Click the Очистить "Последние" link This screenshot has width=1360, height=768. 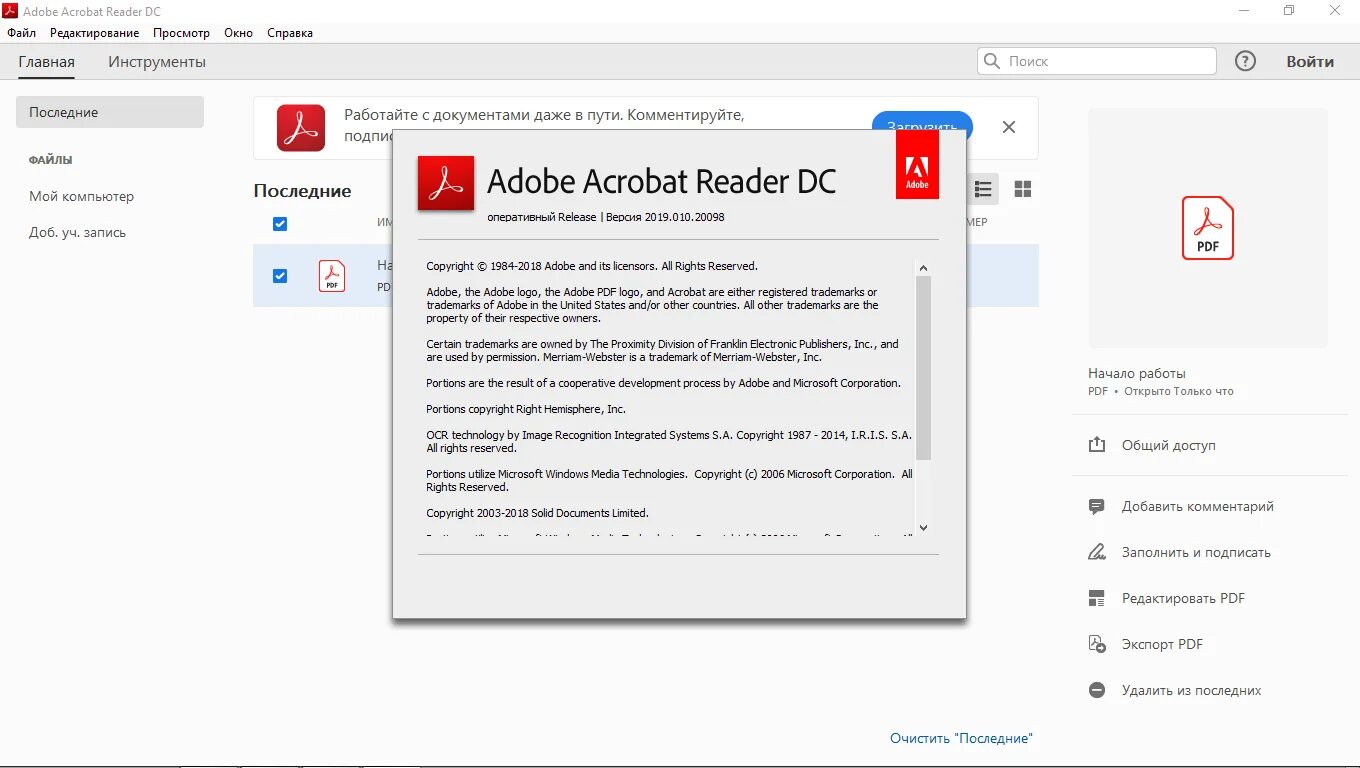coord(961,738)
